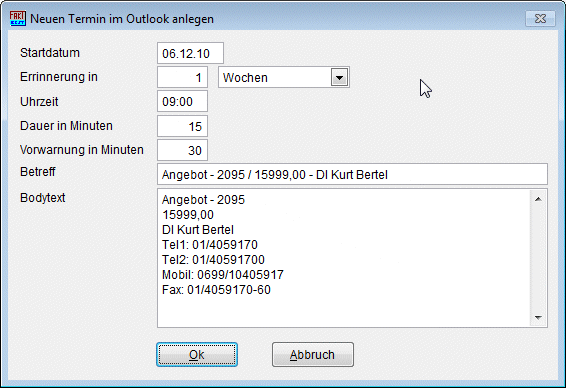Click the 'Mobil: 0699/10405917' line in Bodytext
Screen dimensions: 566x388
point(223,275)
